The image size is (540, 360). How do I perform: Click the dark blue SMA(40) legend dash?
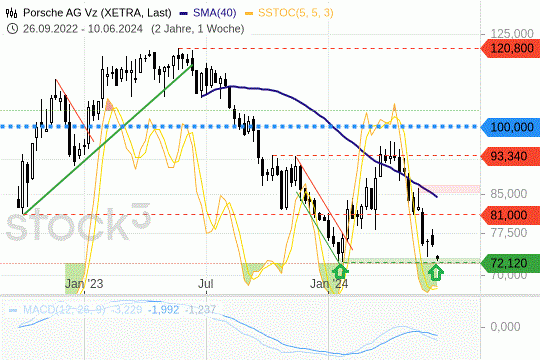click(184, 13)
